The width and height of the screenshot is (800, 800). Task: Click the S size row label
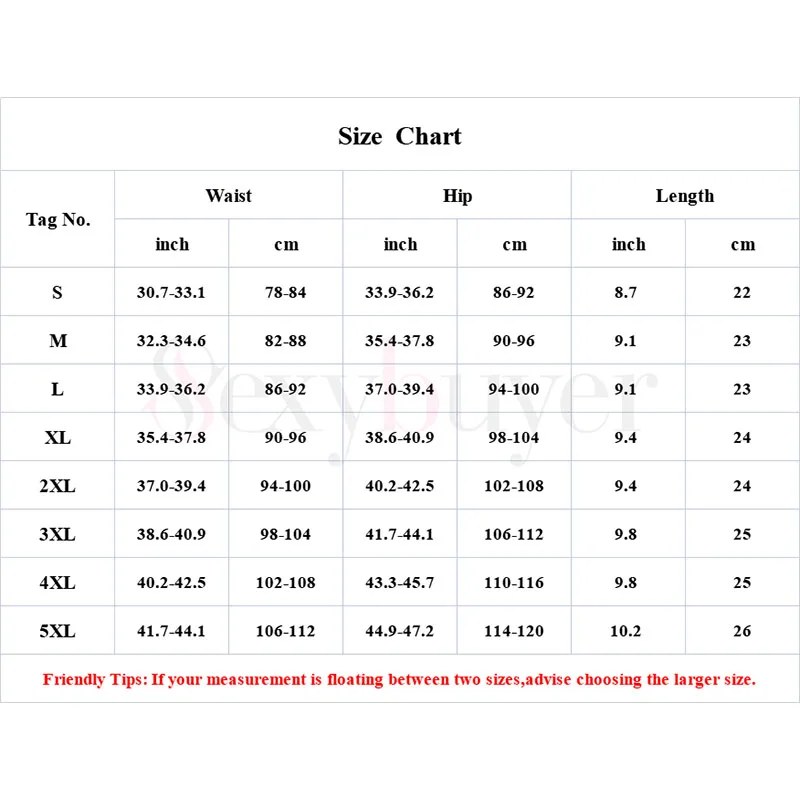coord(58,293)
